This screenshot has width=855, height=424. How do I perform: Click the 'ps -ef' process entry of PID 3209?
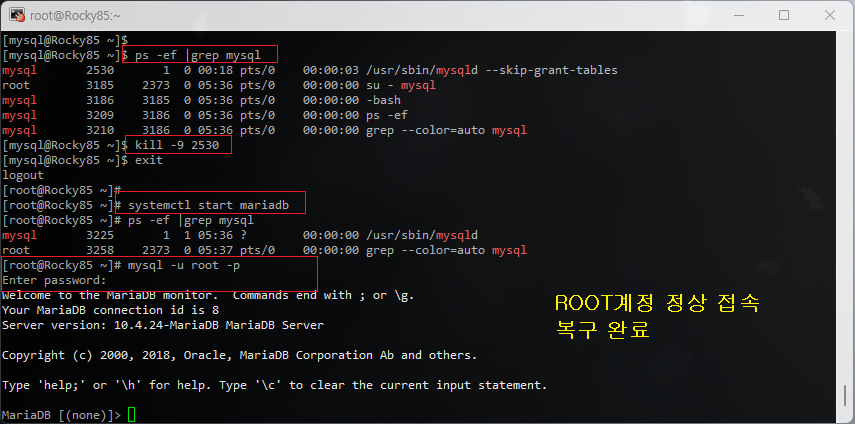[387, 116]
